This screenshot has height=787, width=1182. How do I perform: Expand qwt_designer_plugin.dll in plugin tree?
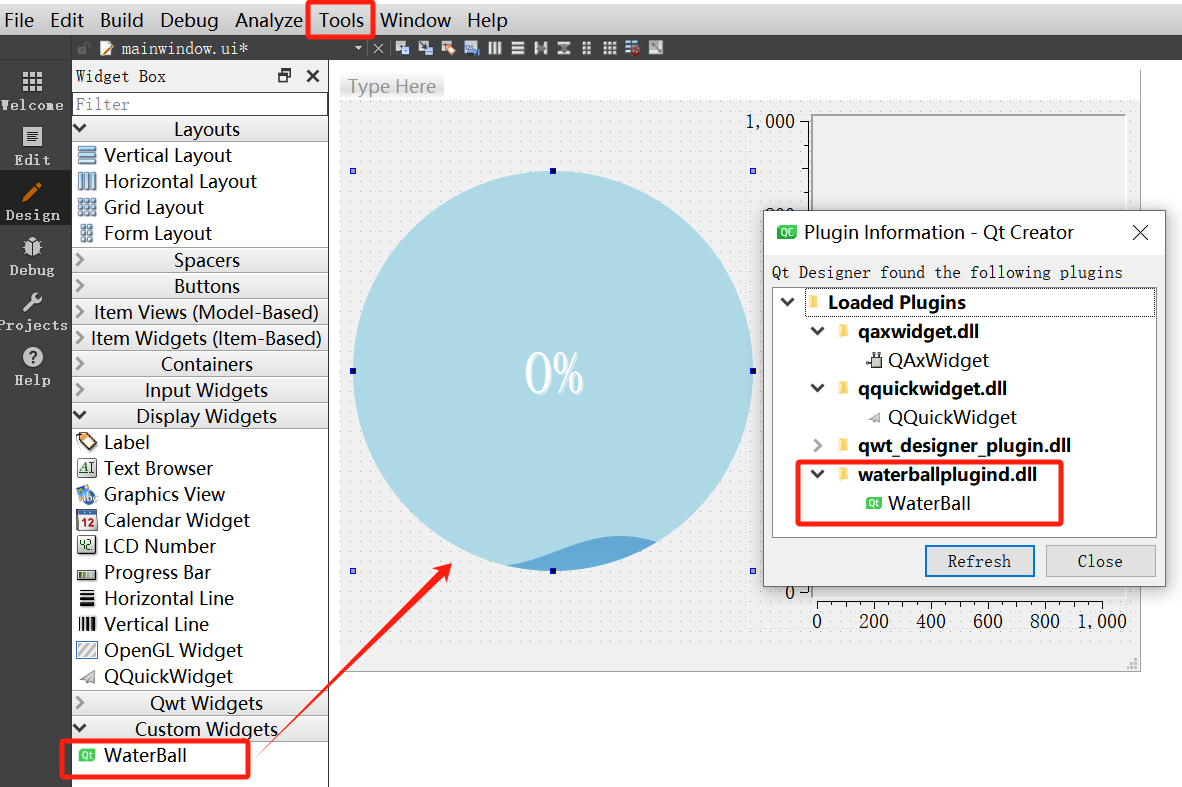click(818, 446)
